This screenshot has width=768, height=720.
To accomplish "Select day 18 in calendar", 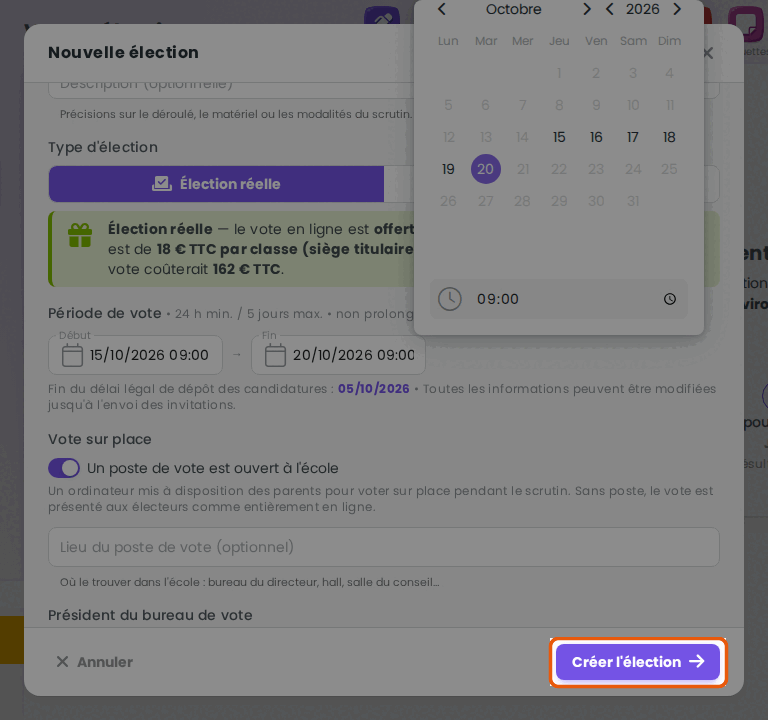I will tap(670, 137).
